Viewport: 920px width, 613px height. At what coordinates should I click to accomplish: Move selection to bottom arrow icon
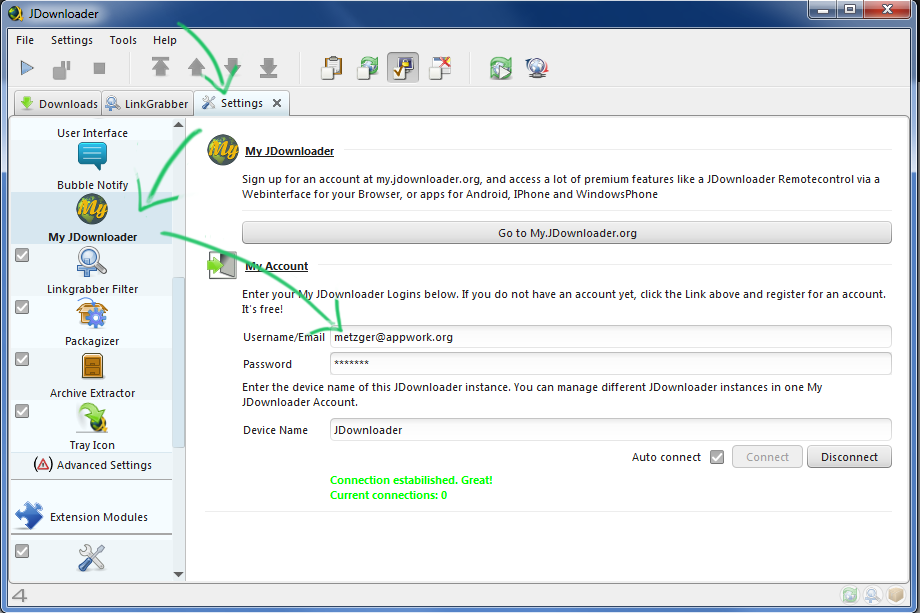click(x=269, y=67)
